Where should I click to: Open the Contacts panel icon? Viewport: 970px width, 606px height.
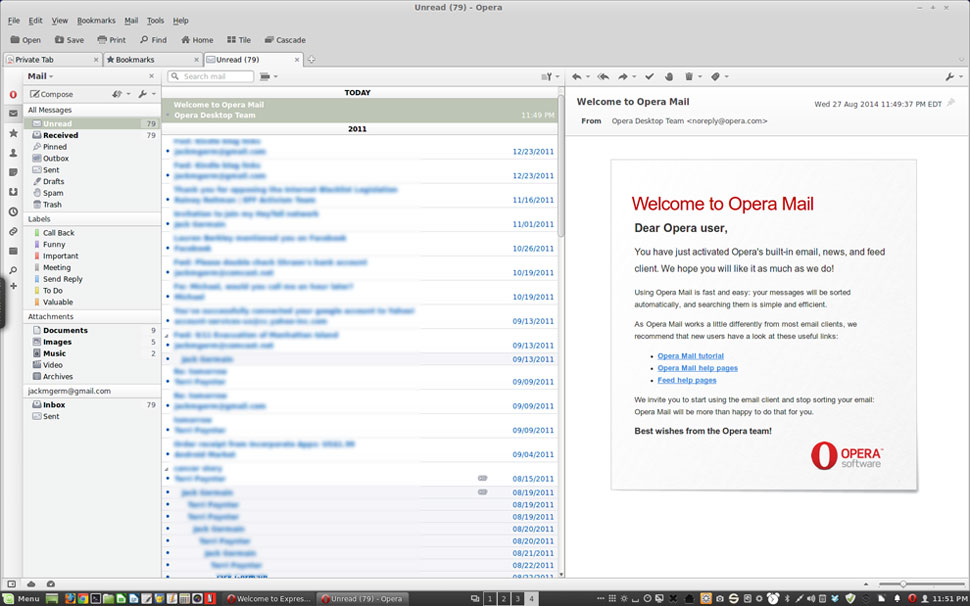pyautogui.click(x=13, y=153)
